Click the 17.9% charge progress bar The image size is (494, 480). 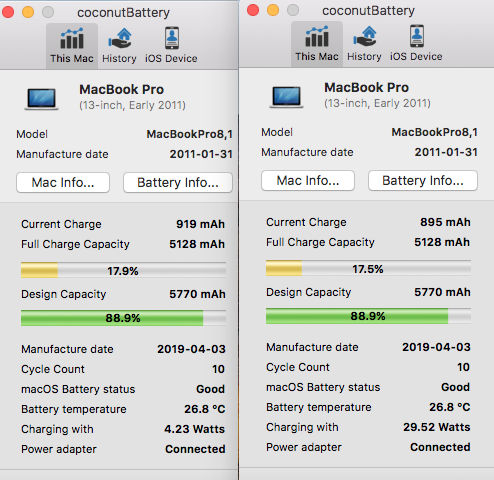pyautogui.click(x=123, y=270)
